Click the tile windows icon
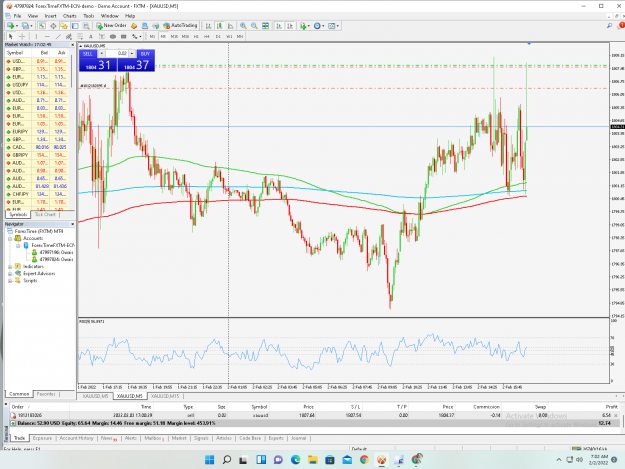The image size is (625, 469). [265, 26]
